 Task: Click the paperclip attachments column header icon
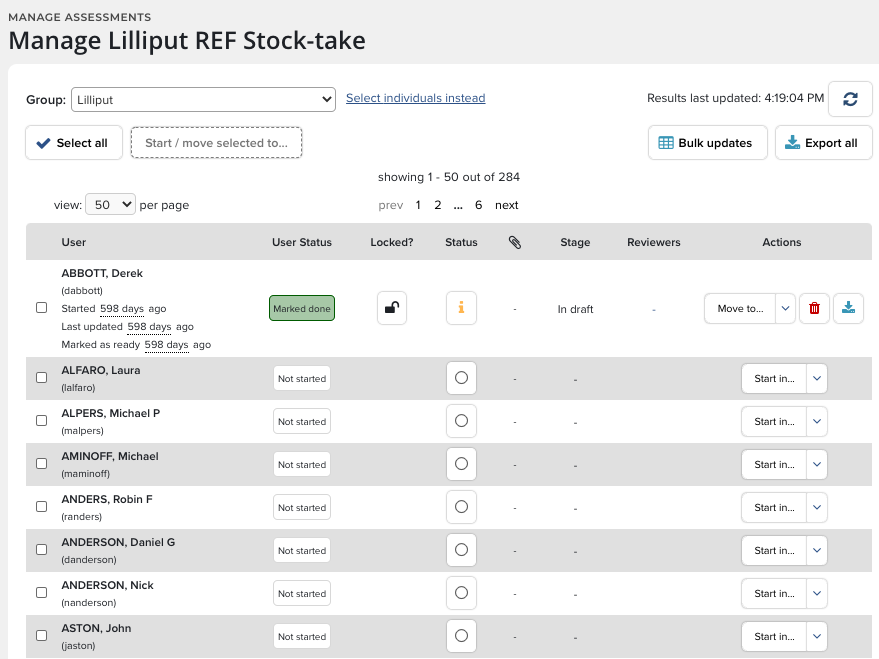click(x=515, y=242)
